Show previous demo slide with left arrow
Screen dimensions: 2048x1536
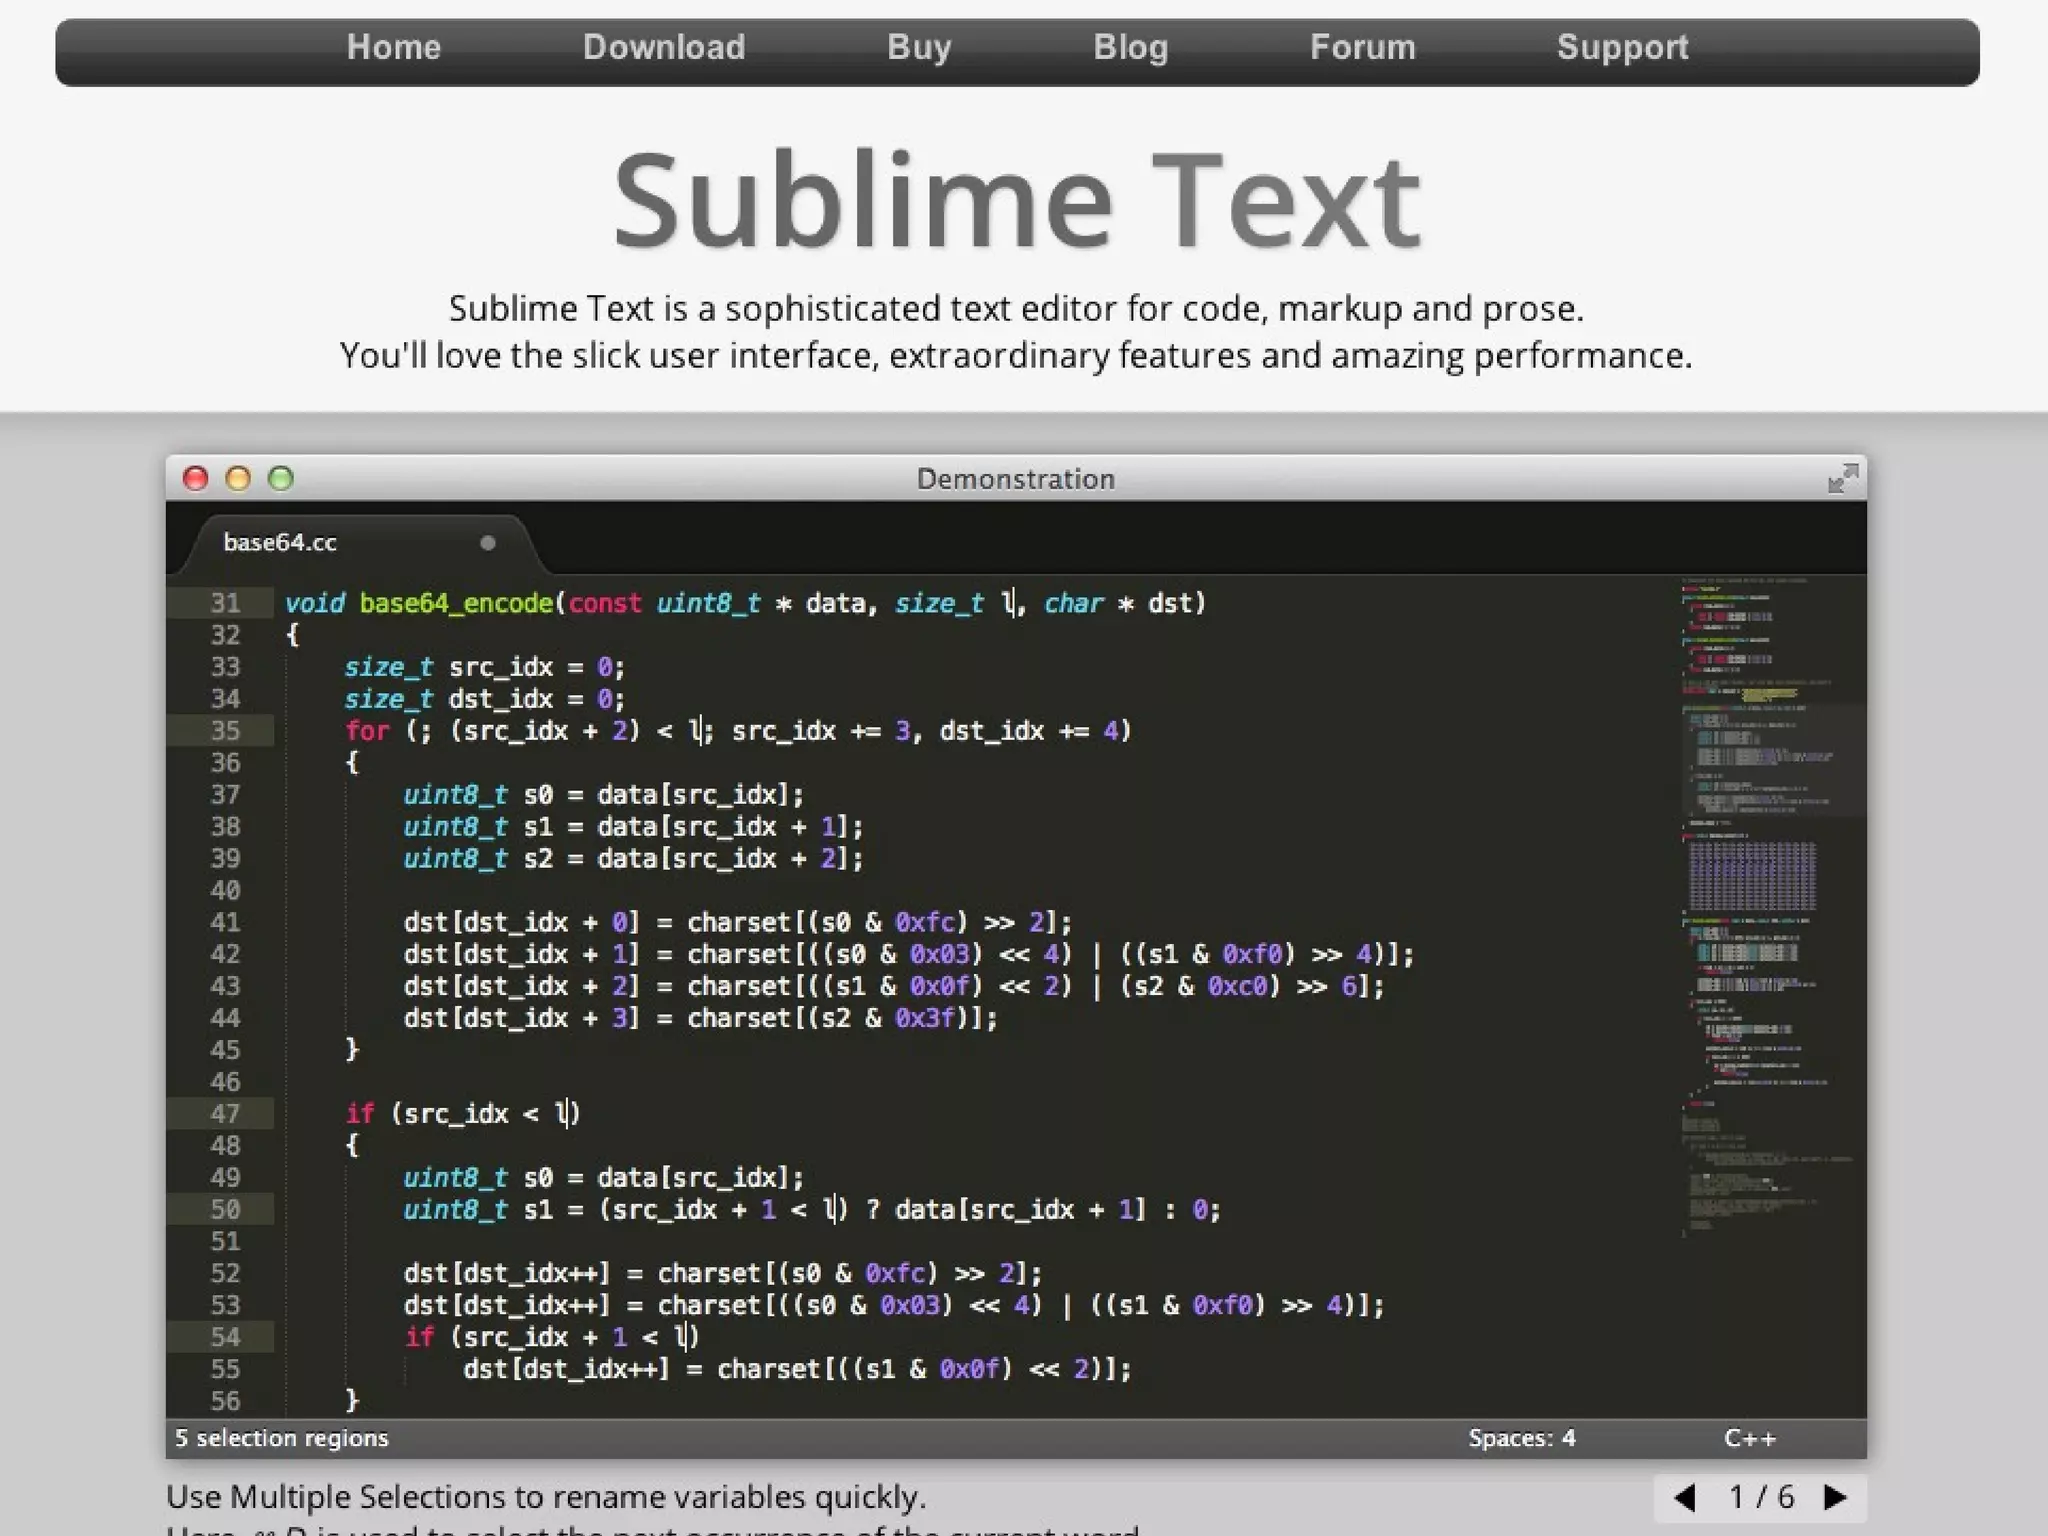[x=1685, y=1497]
